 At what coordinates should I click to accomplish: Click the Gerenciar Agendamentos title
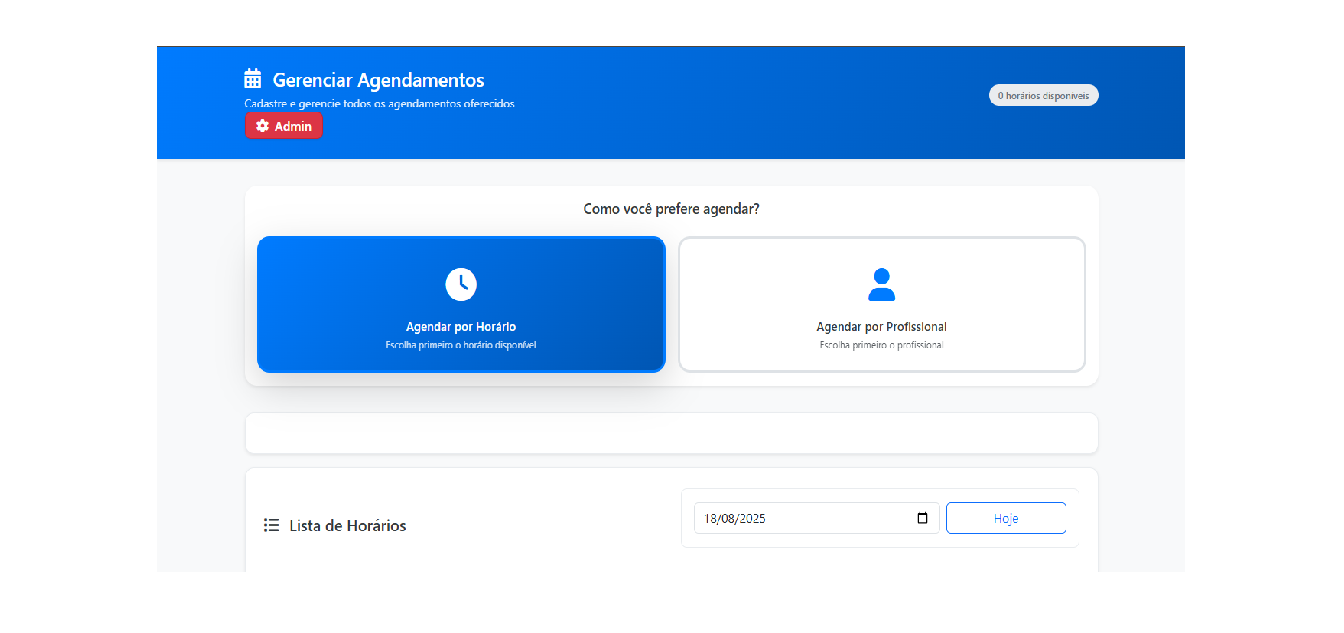click(378, 80)
